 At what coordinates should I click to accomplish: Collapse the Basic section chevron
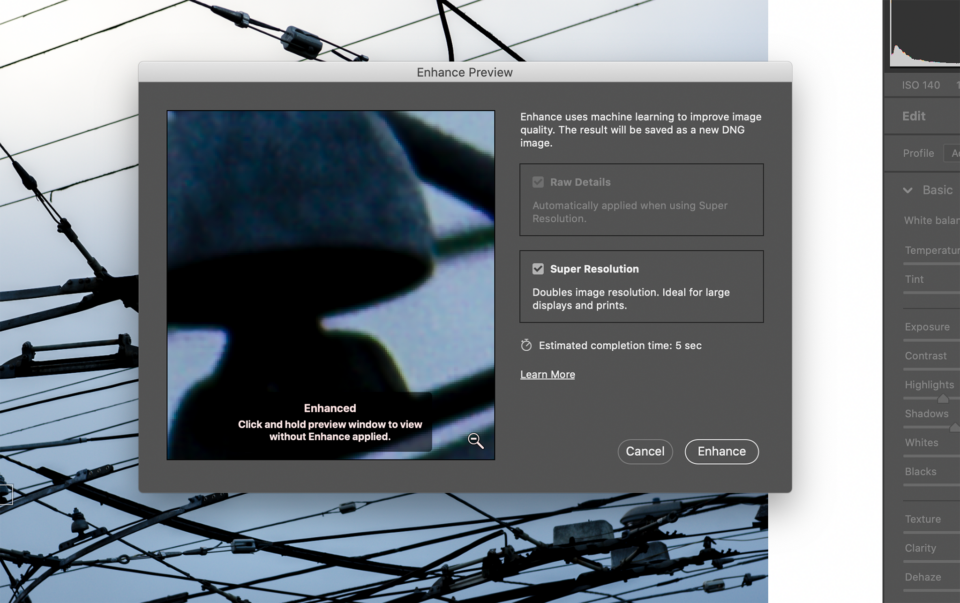pyautogui.click(x=908, y=190)
